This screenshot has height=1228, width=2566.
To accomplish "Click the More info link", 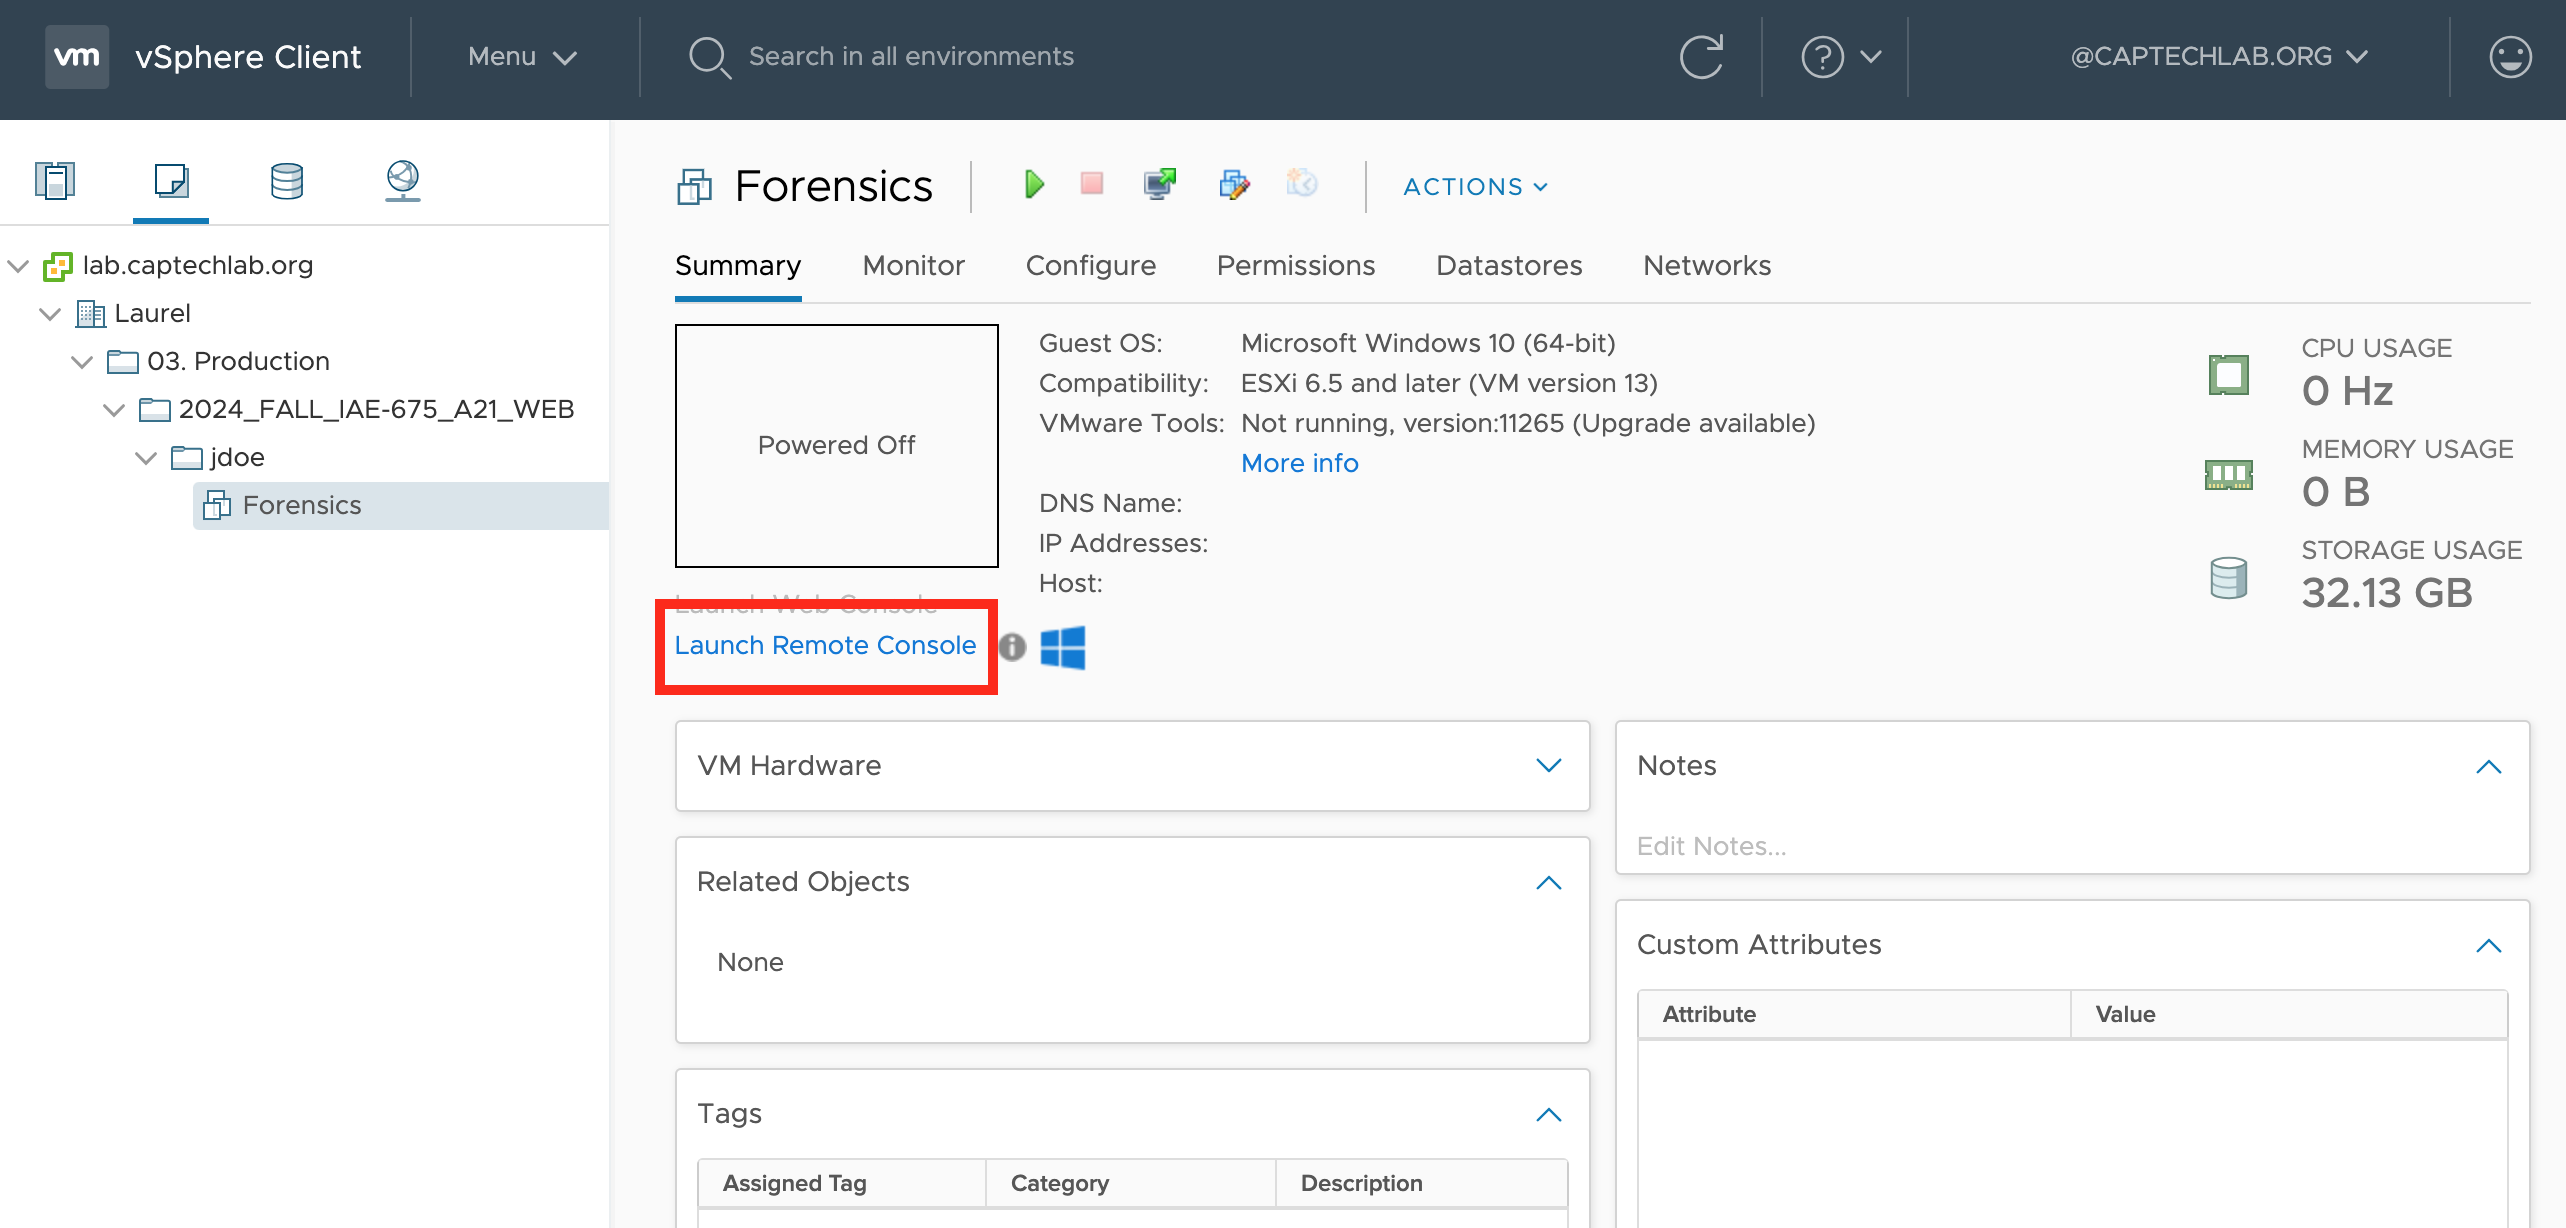I will pos(1299,463).
